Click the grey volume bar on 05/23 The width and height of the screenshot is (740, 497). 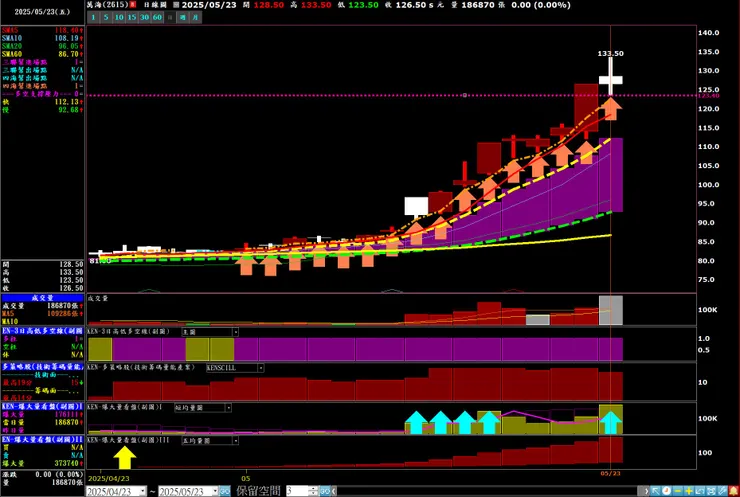pos(611,310)
